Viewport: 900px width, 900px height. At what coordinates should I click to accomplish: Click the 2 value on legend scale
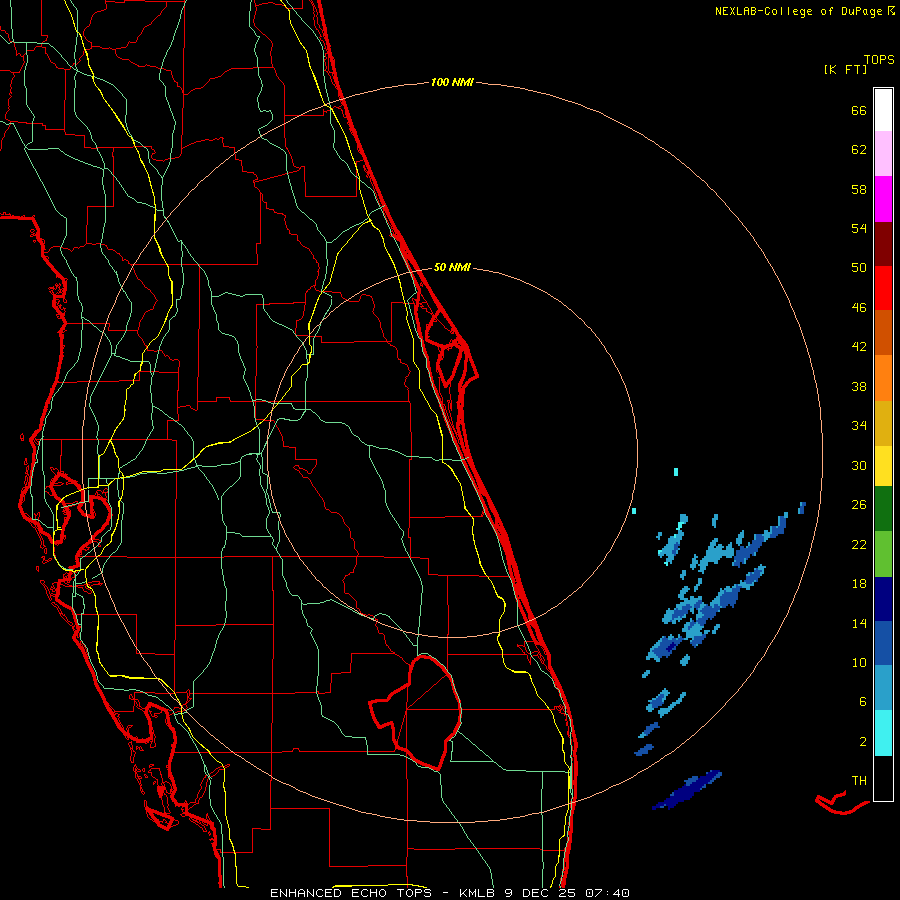863,742
